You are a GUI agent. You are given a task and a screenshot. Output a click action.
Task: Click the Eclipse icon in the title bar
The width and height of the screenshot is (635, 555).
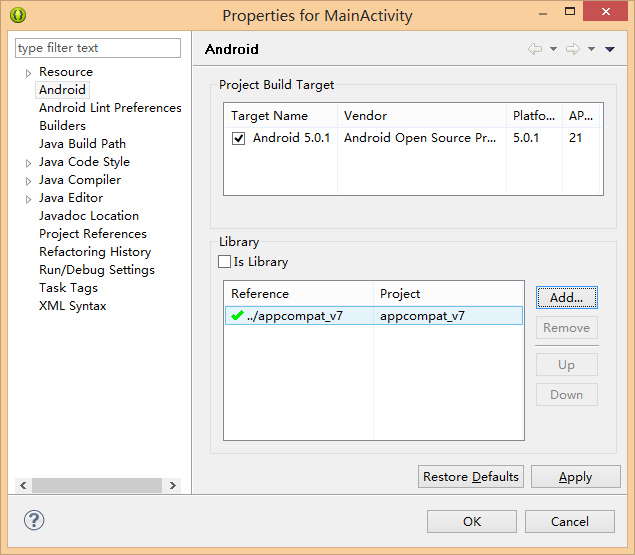pyautogui.click(x=18, y=15)
